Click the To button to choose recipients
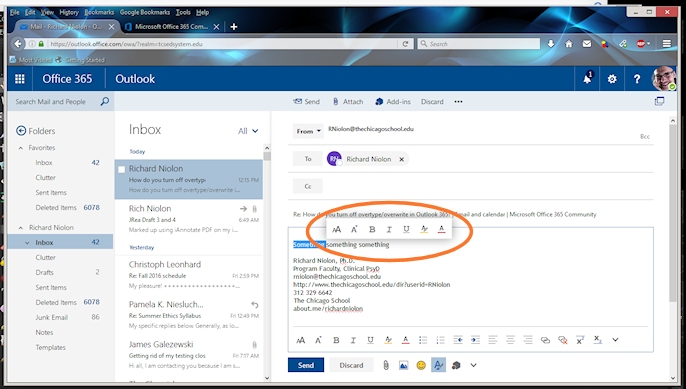Image resolution: width=686 pixels, height=389 pixels. point(308,159)
